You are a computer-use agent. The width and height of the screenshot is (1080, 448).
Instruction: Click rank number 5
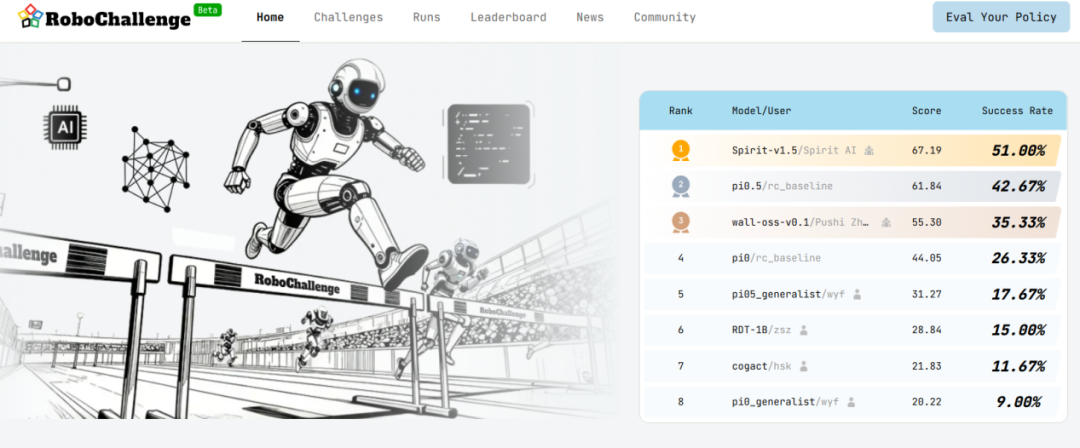pyautogui.click(x=681, y=294)
